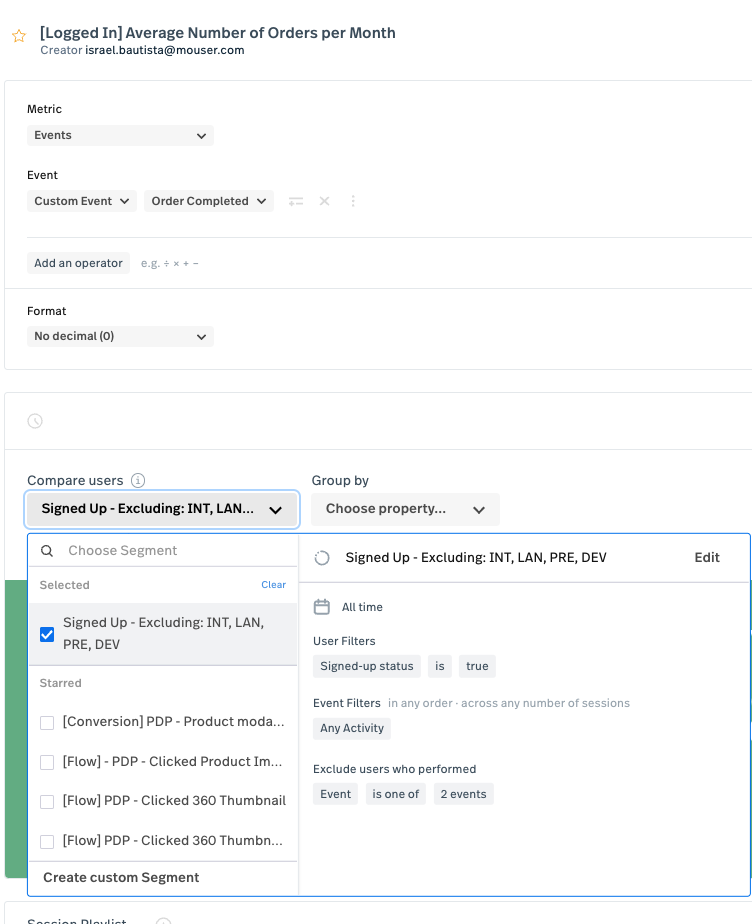Open the Group by Choose property dropdown
Image resolution: width=752 pixels, height=924 pixels.
[x=405, y=509]
